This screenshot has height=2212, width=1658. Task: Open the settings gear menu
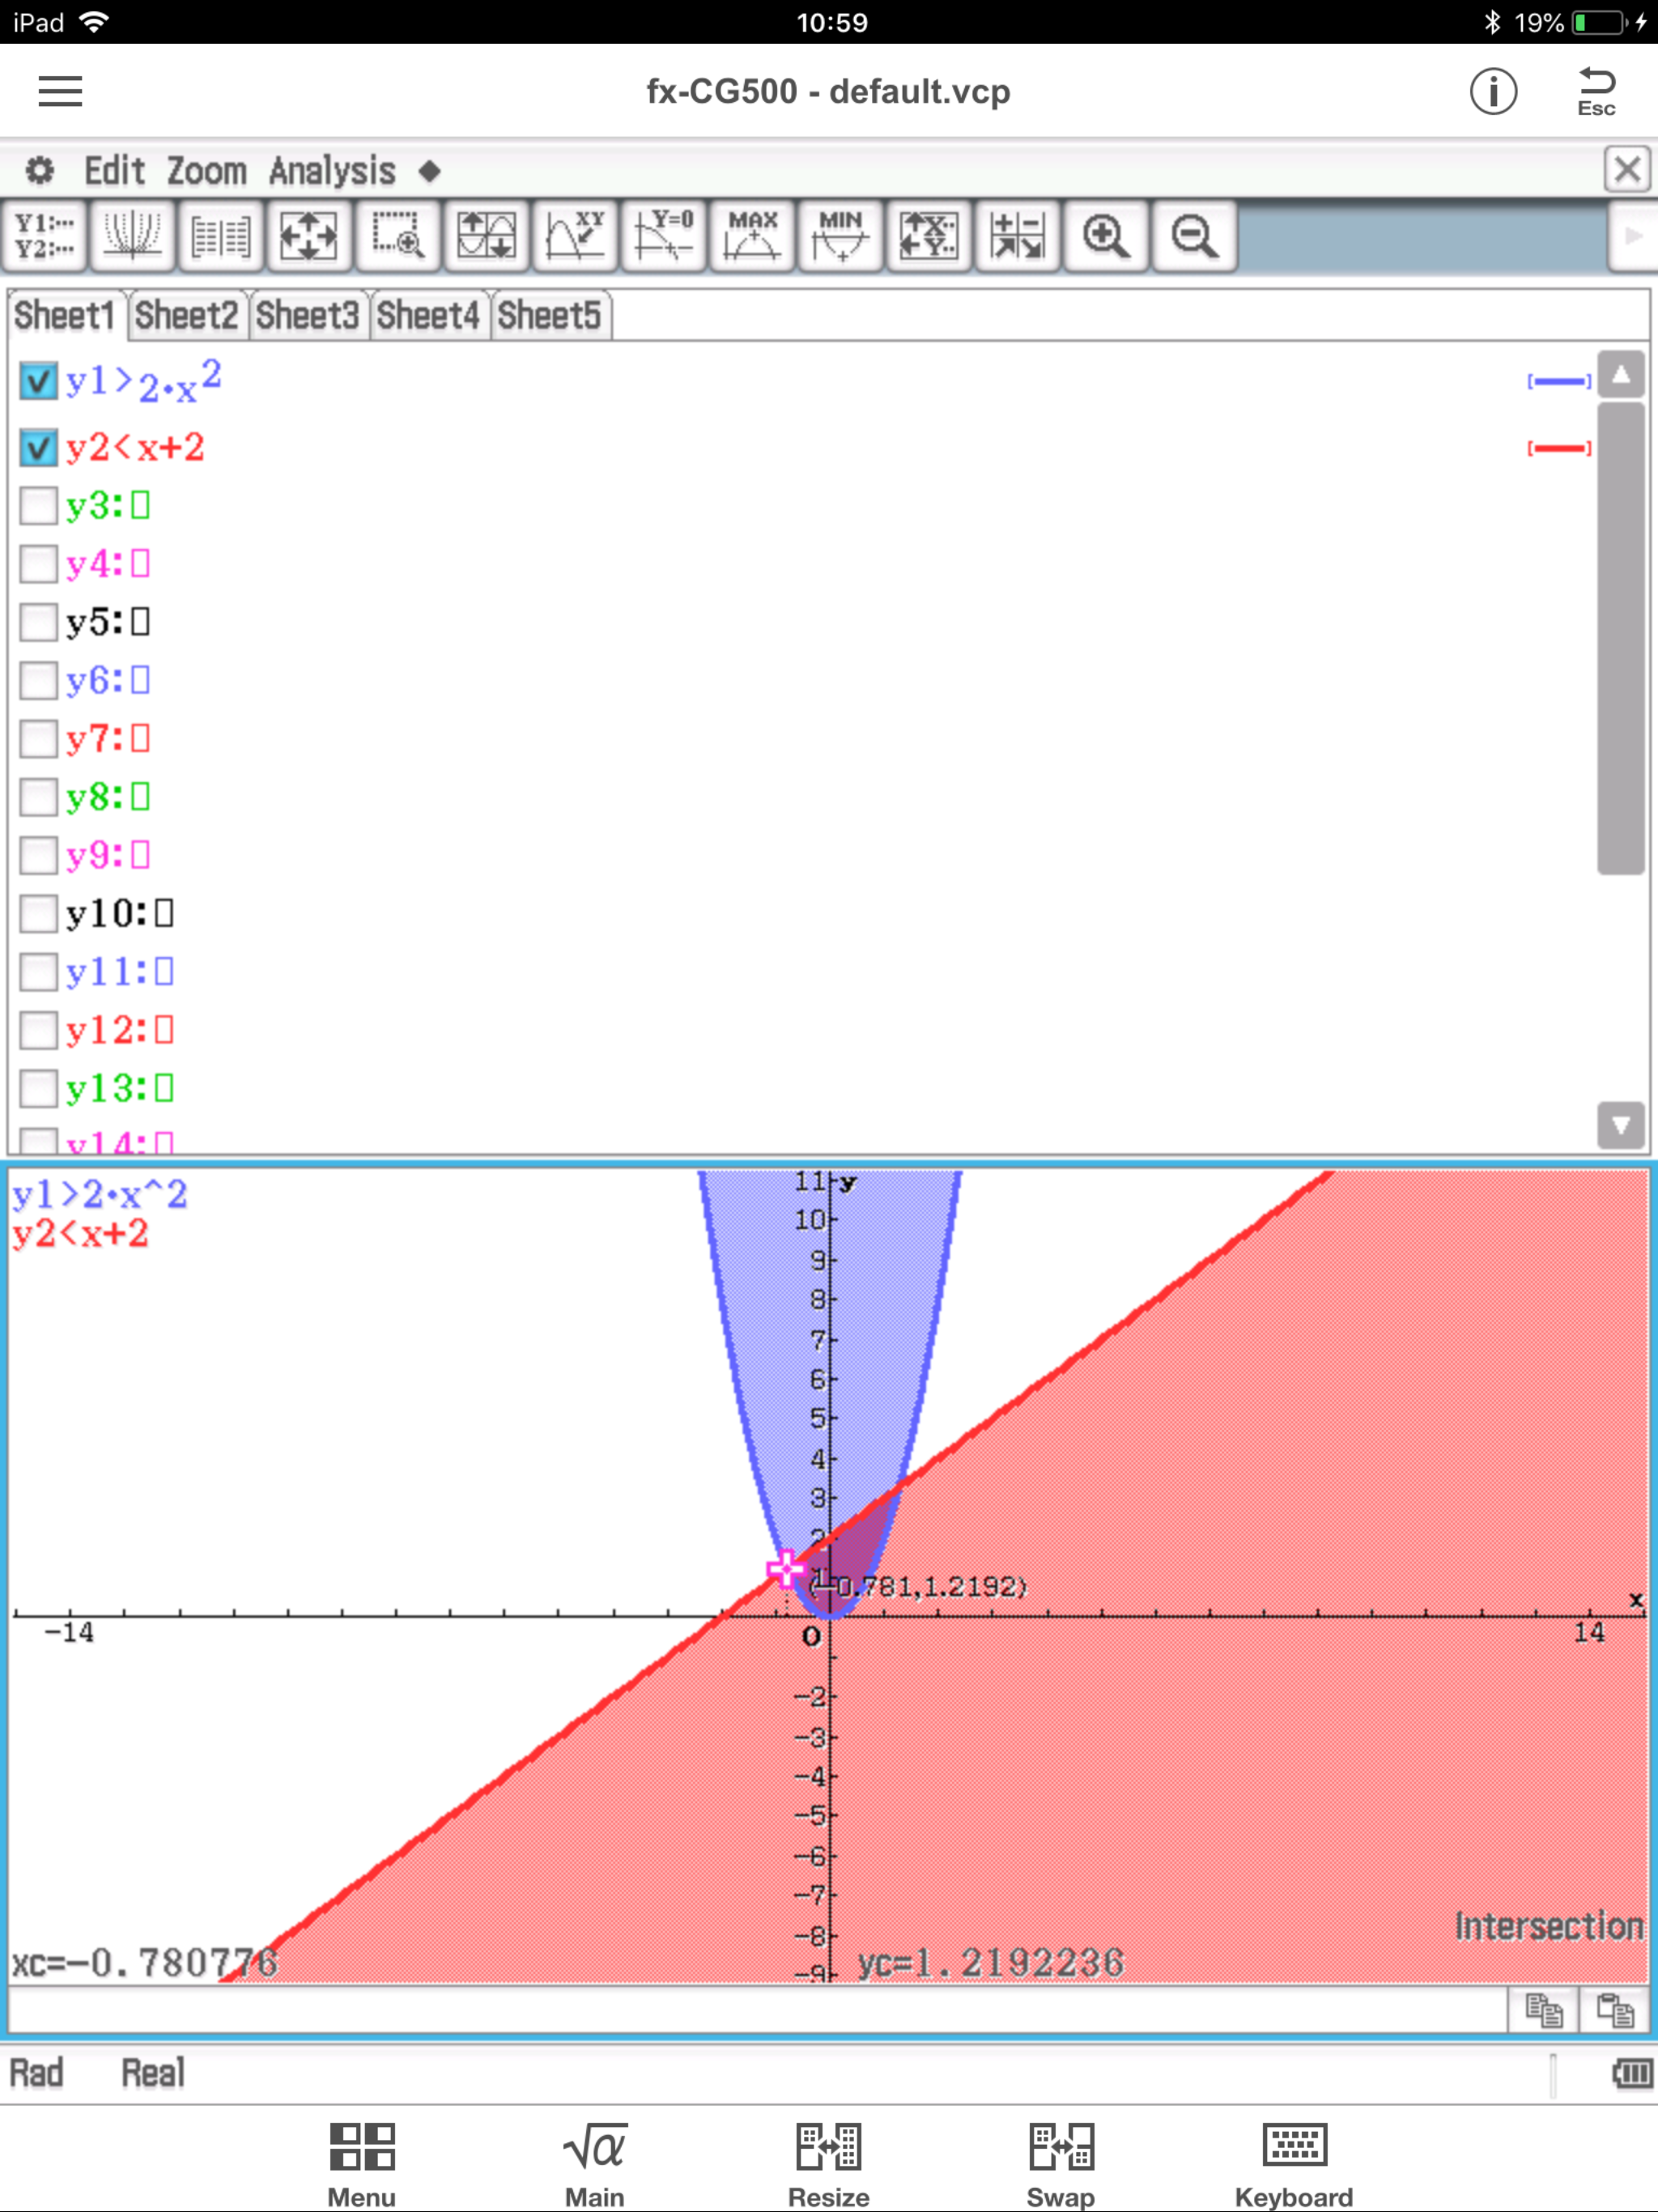(39, 170)
